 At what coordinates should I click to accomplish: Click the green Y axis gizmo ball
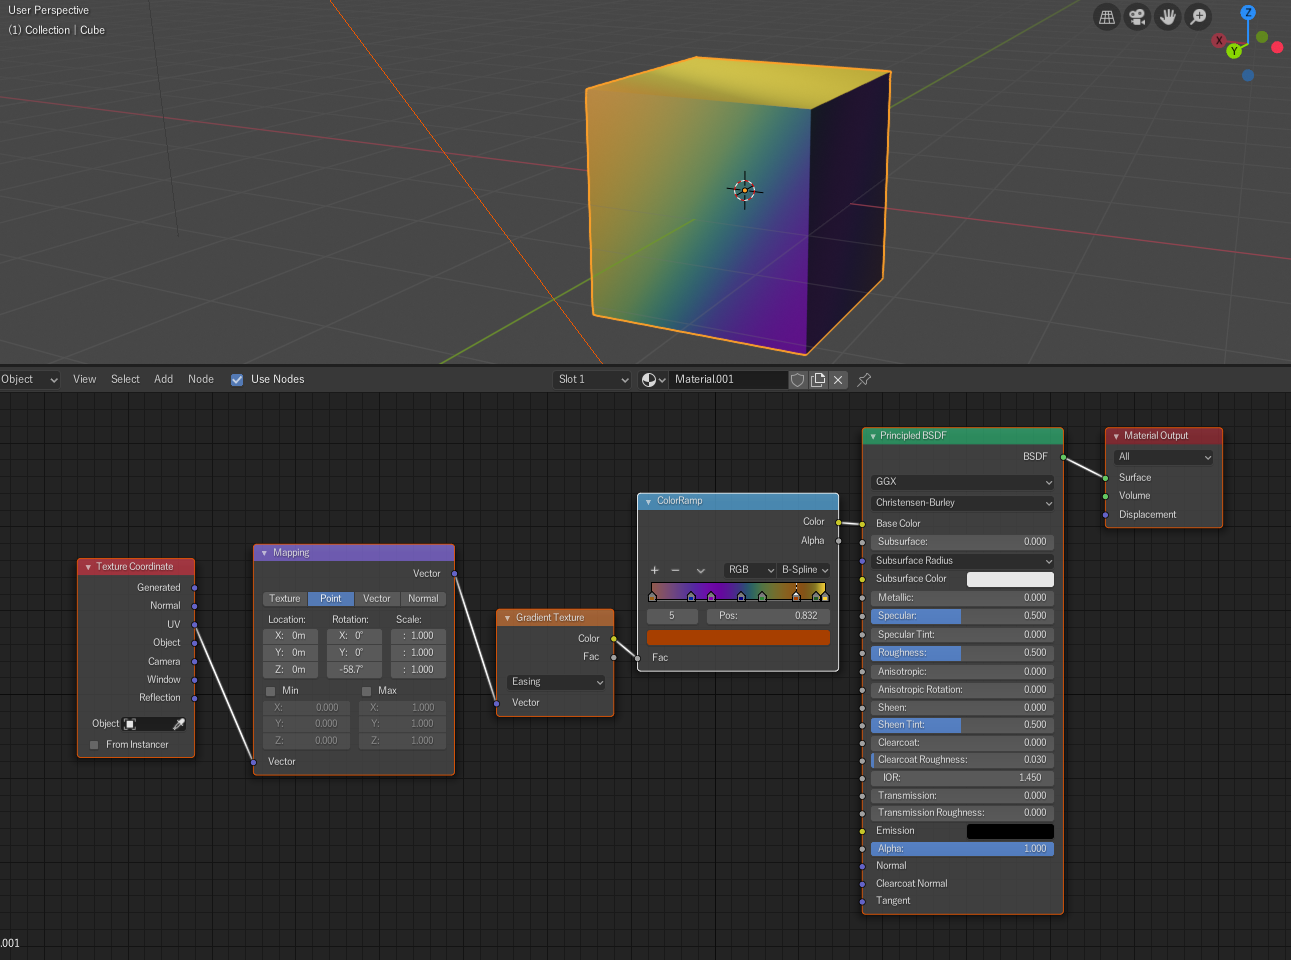(x=1234, y=51)
